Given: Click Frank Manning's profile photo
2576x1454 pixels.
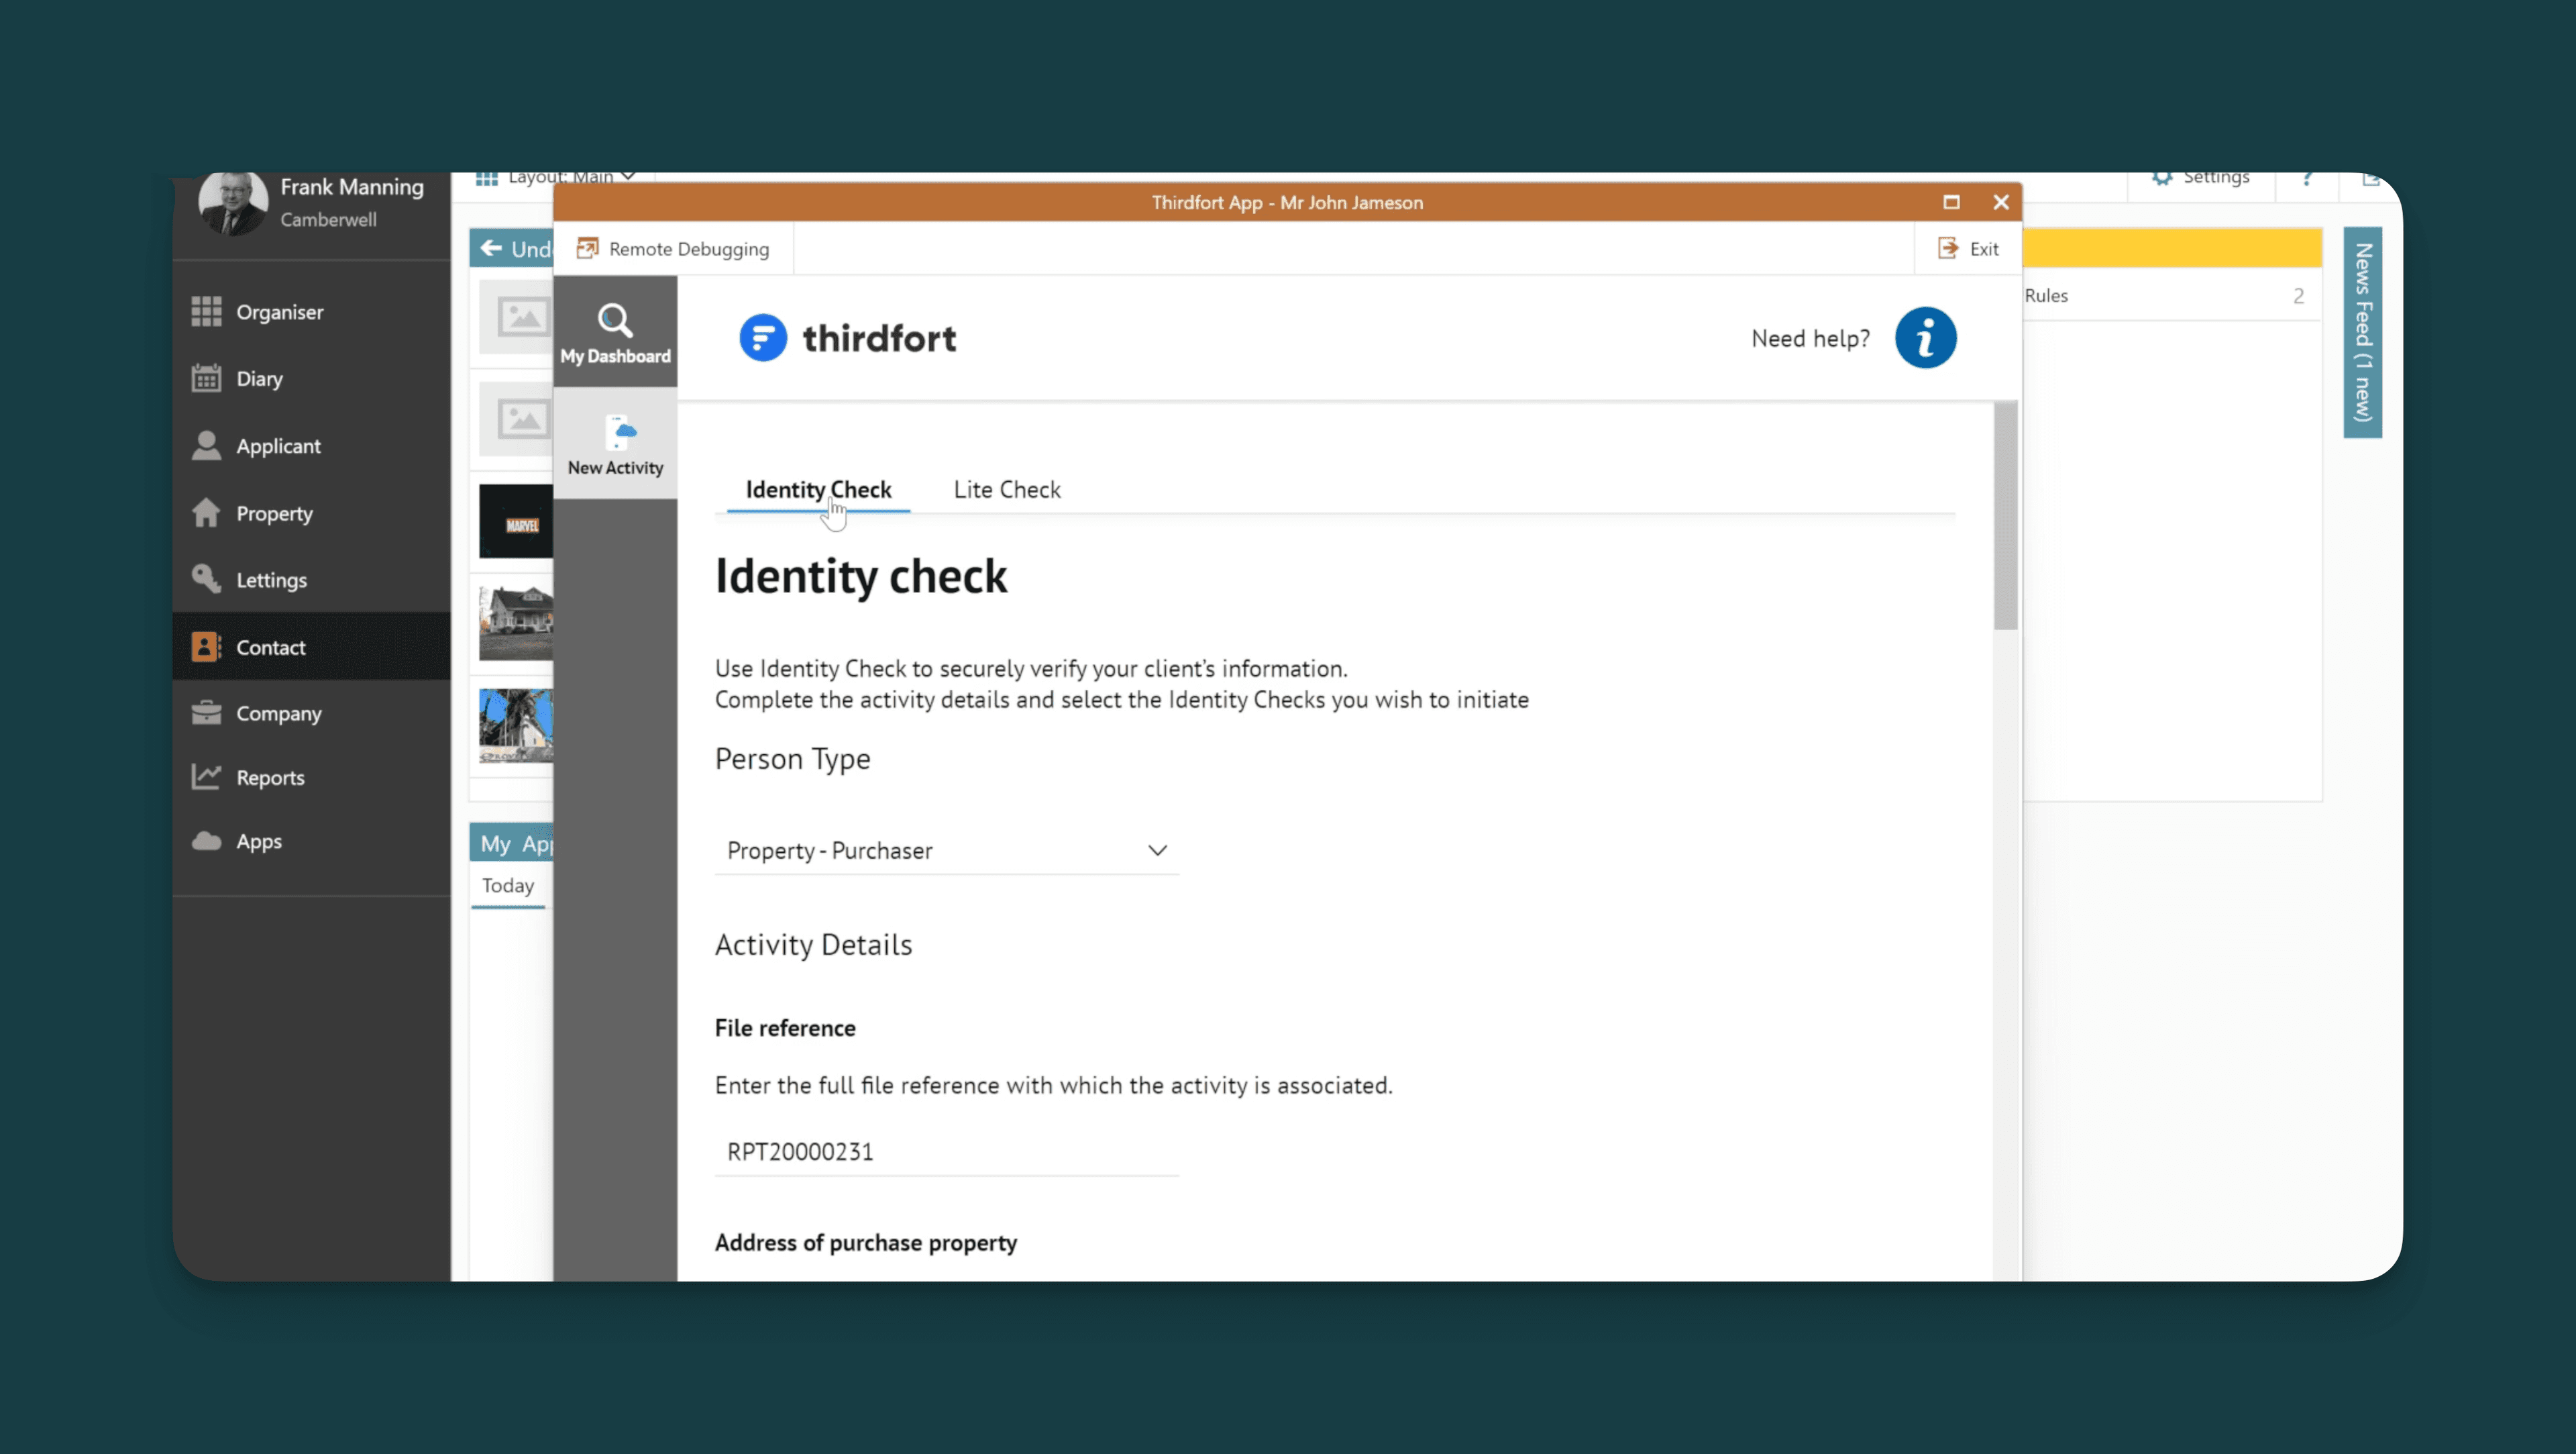Looking at the screenshot, I should pos(233,203).
